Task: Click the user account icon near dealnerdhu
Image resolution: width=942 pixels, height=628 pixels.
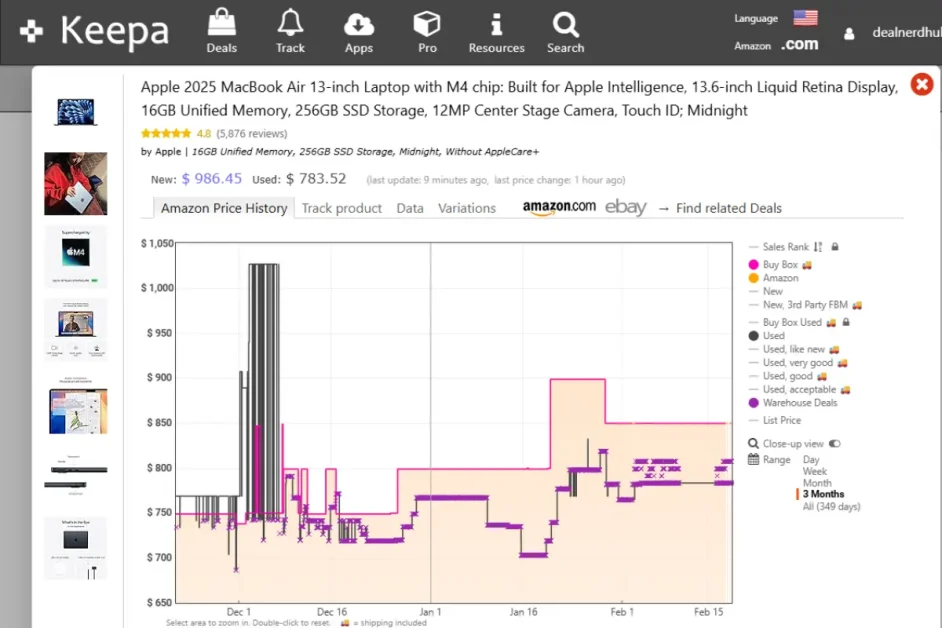Action: 849,31
